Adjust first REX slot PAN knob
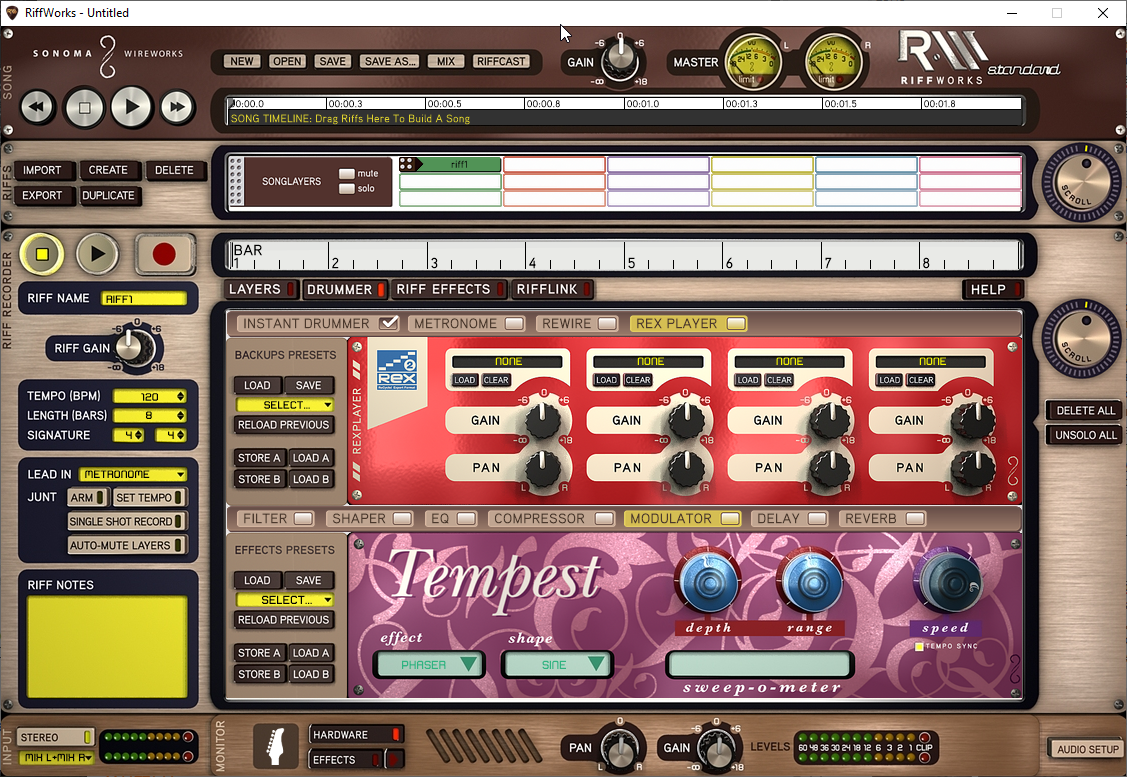The width and height of the screenshot is (1127, 777). pos(543,468)
